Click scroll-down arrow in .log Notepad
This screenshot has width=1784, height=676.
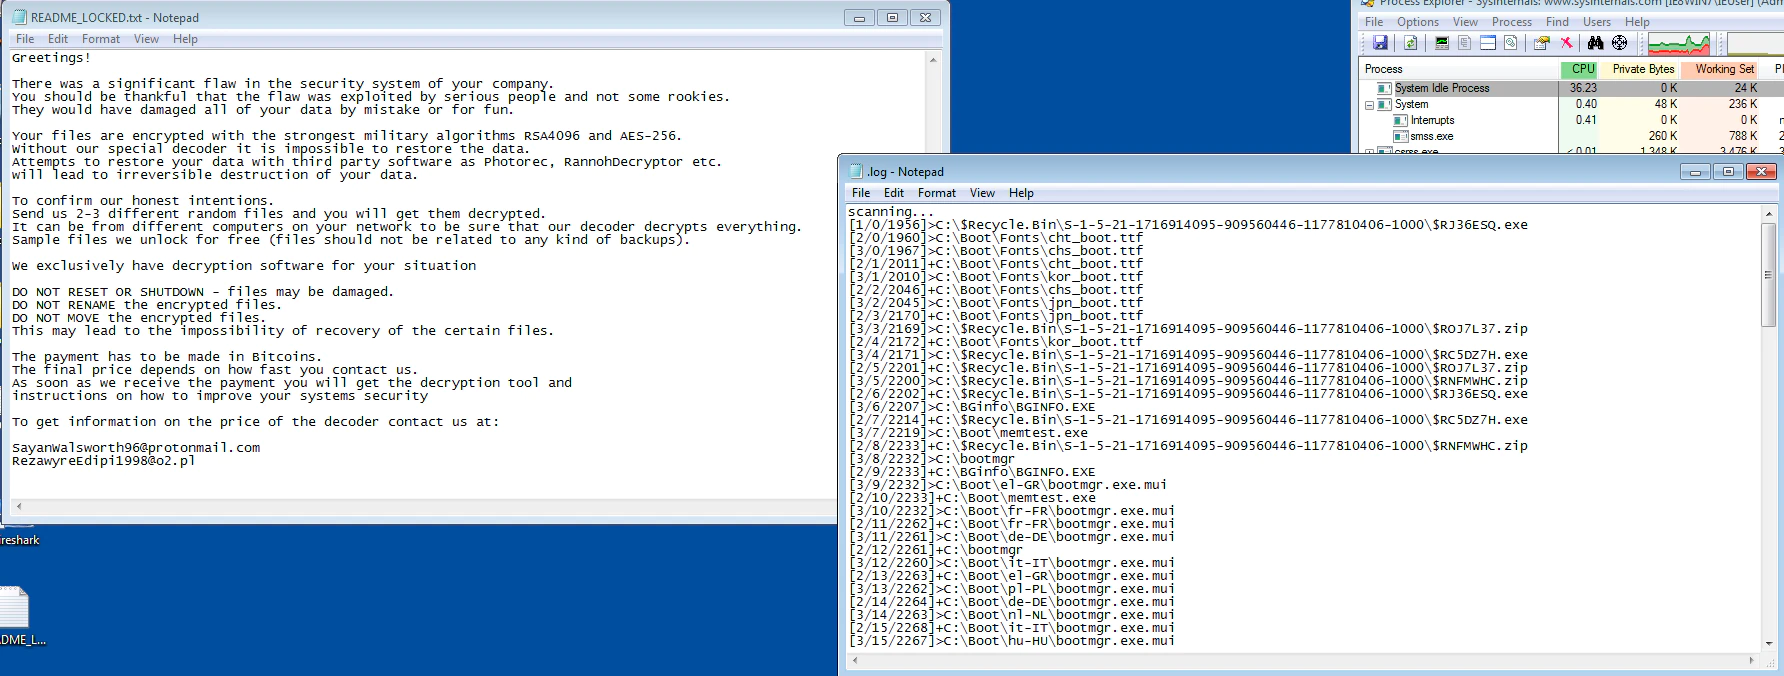[1768, 644]
